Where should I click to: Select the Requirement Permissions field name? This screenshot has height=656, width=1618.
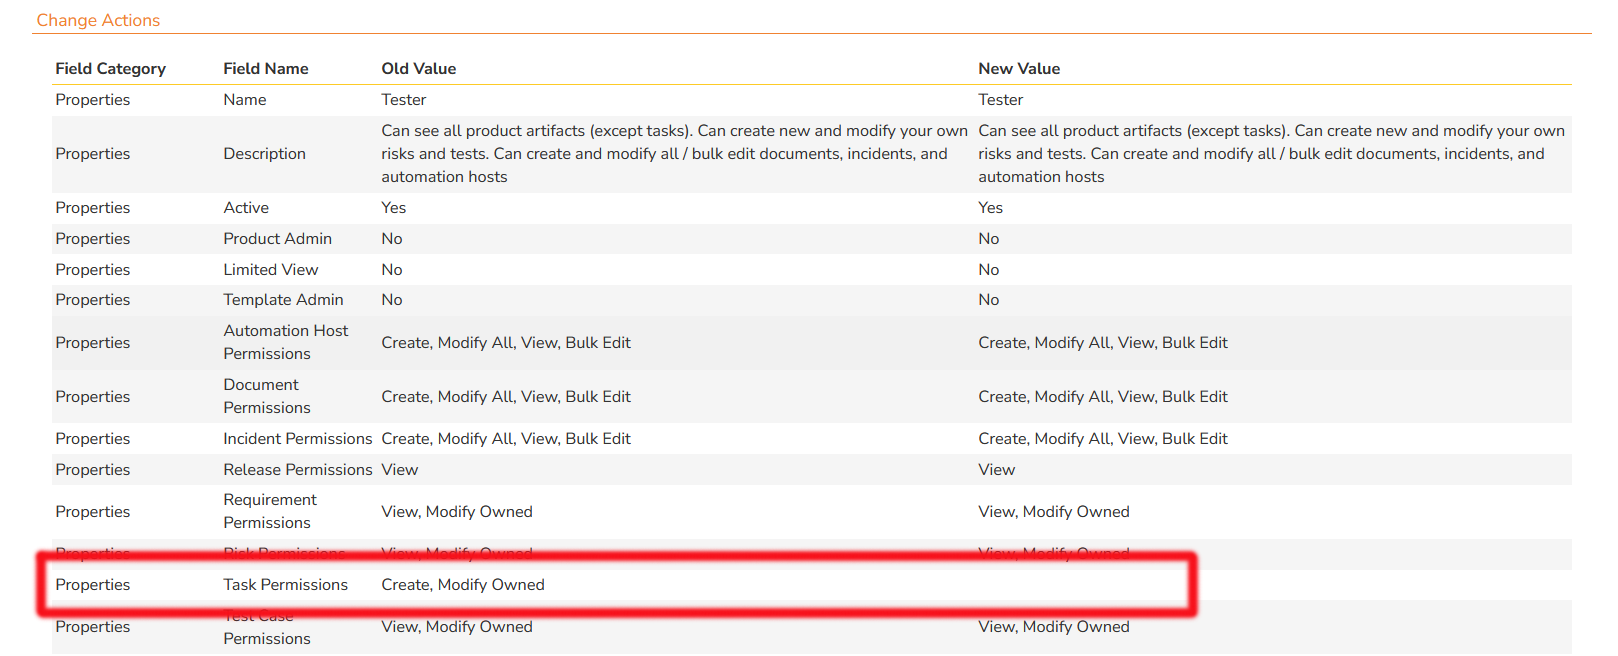tap(269, 511)
